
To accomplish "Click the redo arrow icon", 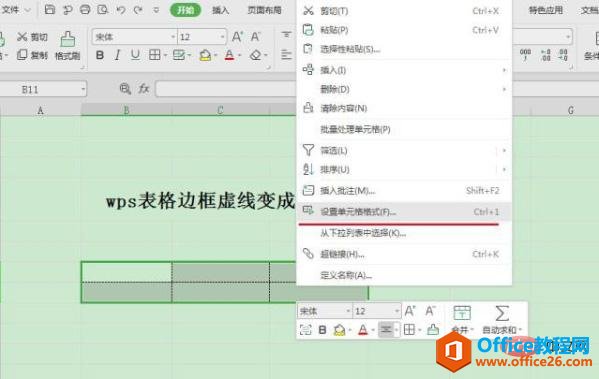I will [x=138, y=10].
